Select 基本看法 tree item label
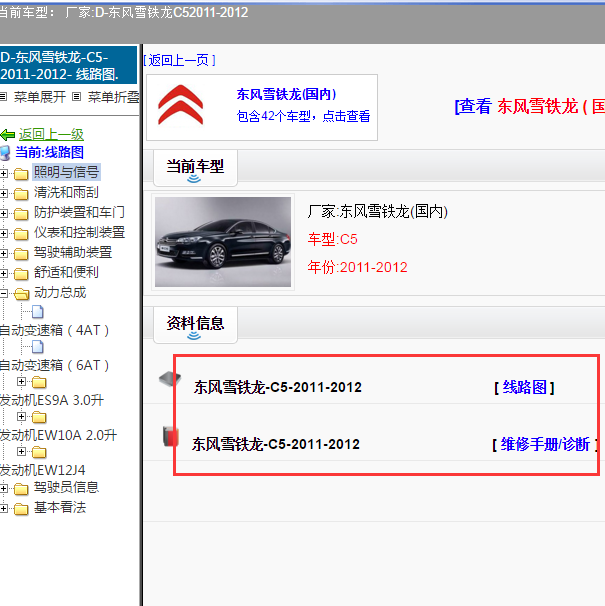This screenshot has height=606, width=605. [x=60, y=507]
